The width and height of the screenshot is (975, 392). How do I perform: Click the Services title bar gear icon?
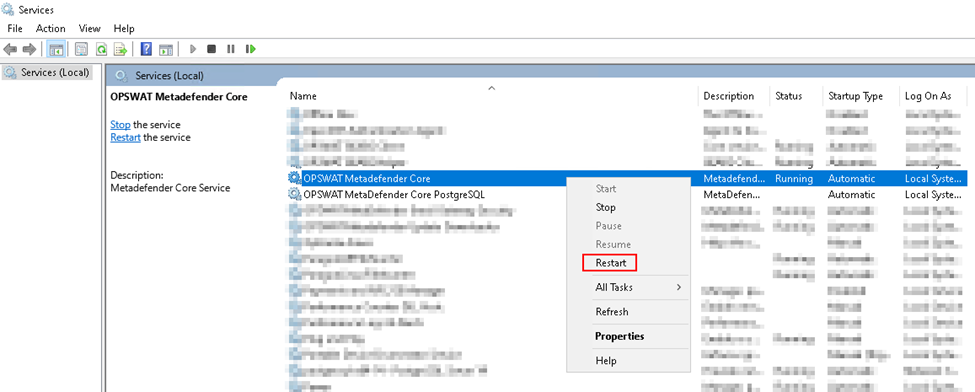(8, 10)
